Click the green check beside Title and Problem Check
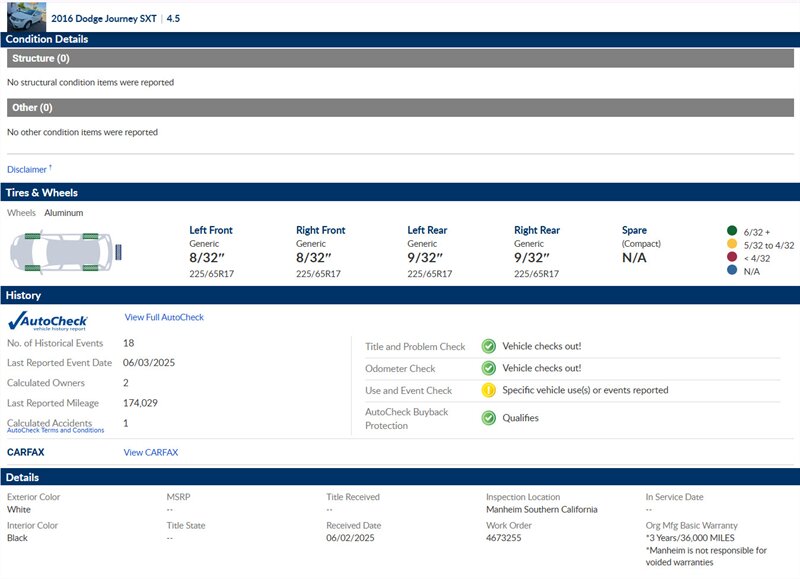Image resolution: width=800 pixels, height=579 pixels. (x=489, y=346)
